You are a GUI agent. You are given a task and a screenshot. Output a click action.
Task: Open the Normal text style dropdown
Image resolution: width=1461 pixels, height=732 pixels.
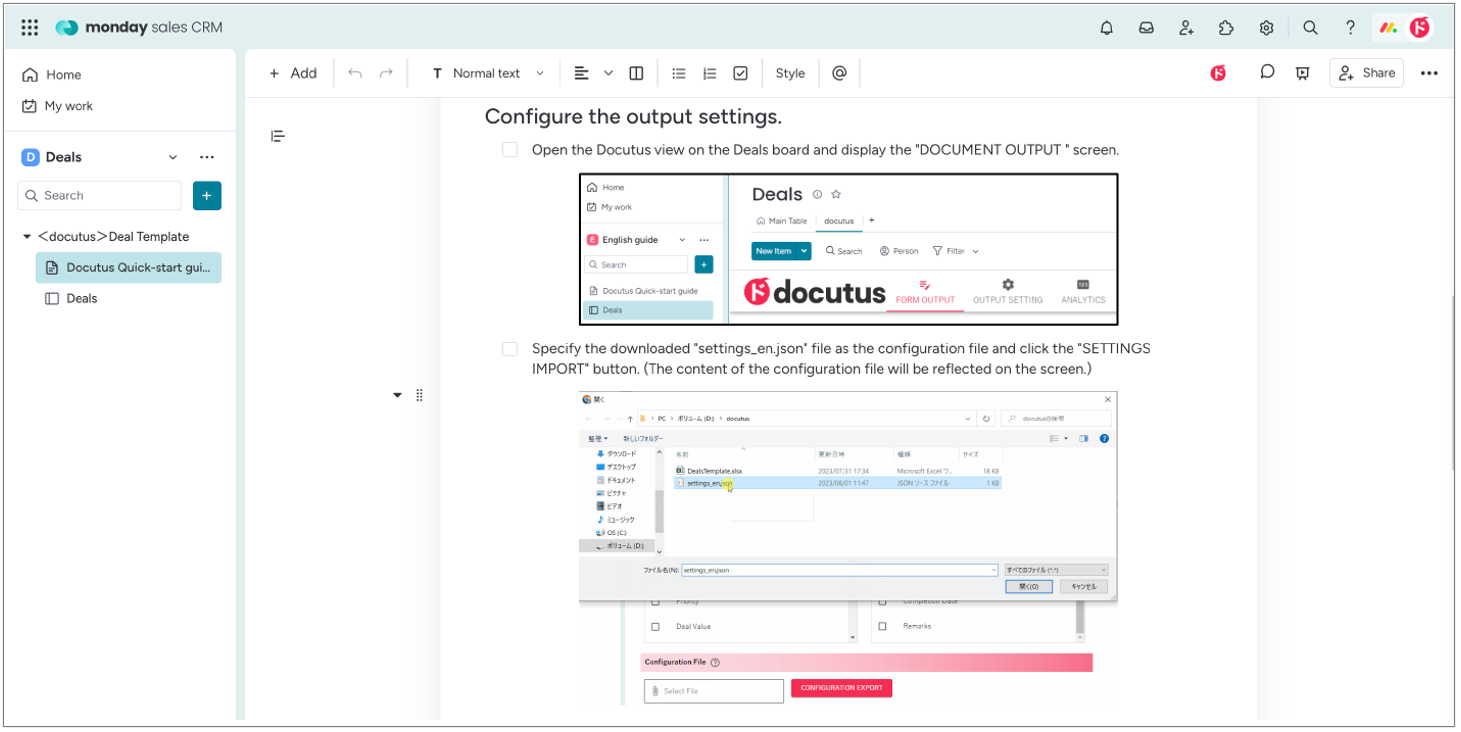(488, 73)
